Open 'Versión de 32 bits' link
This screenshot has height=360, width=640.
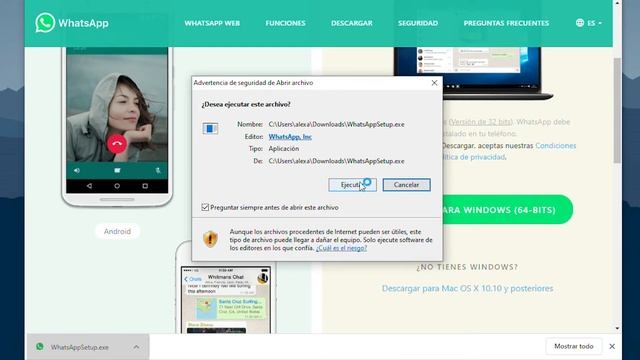480,122
